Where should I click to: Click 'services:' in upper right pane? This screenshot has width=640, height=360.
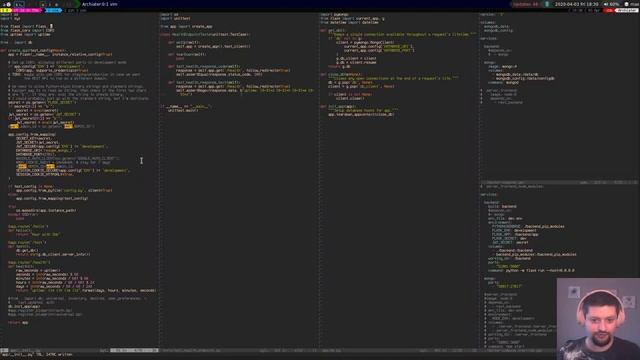[x=489, y=39]
